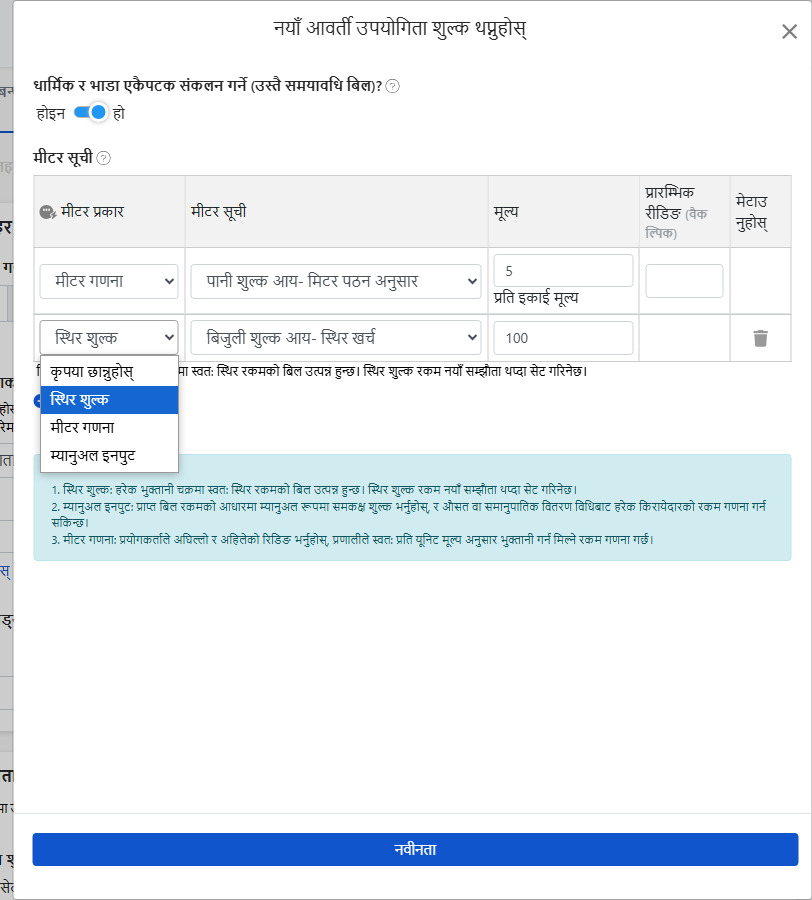Click info line starting 3. मीटर गणना

pos(352,540)
